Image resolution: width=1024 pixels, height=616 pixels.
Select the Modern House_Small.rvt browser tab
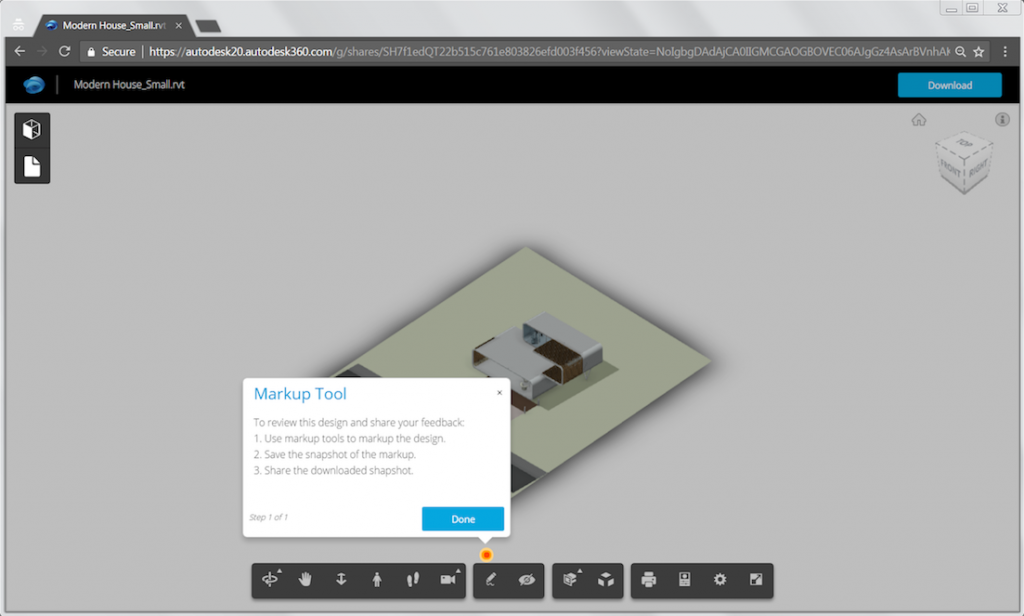pos(112,25)
